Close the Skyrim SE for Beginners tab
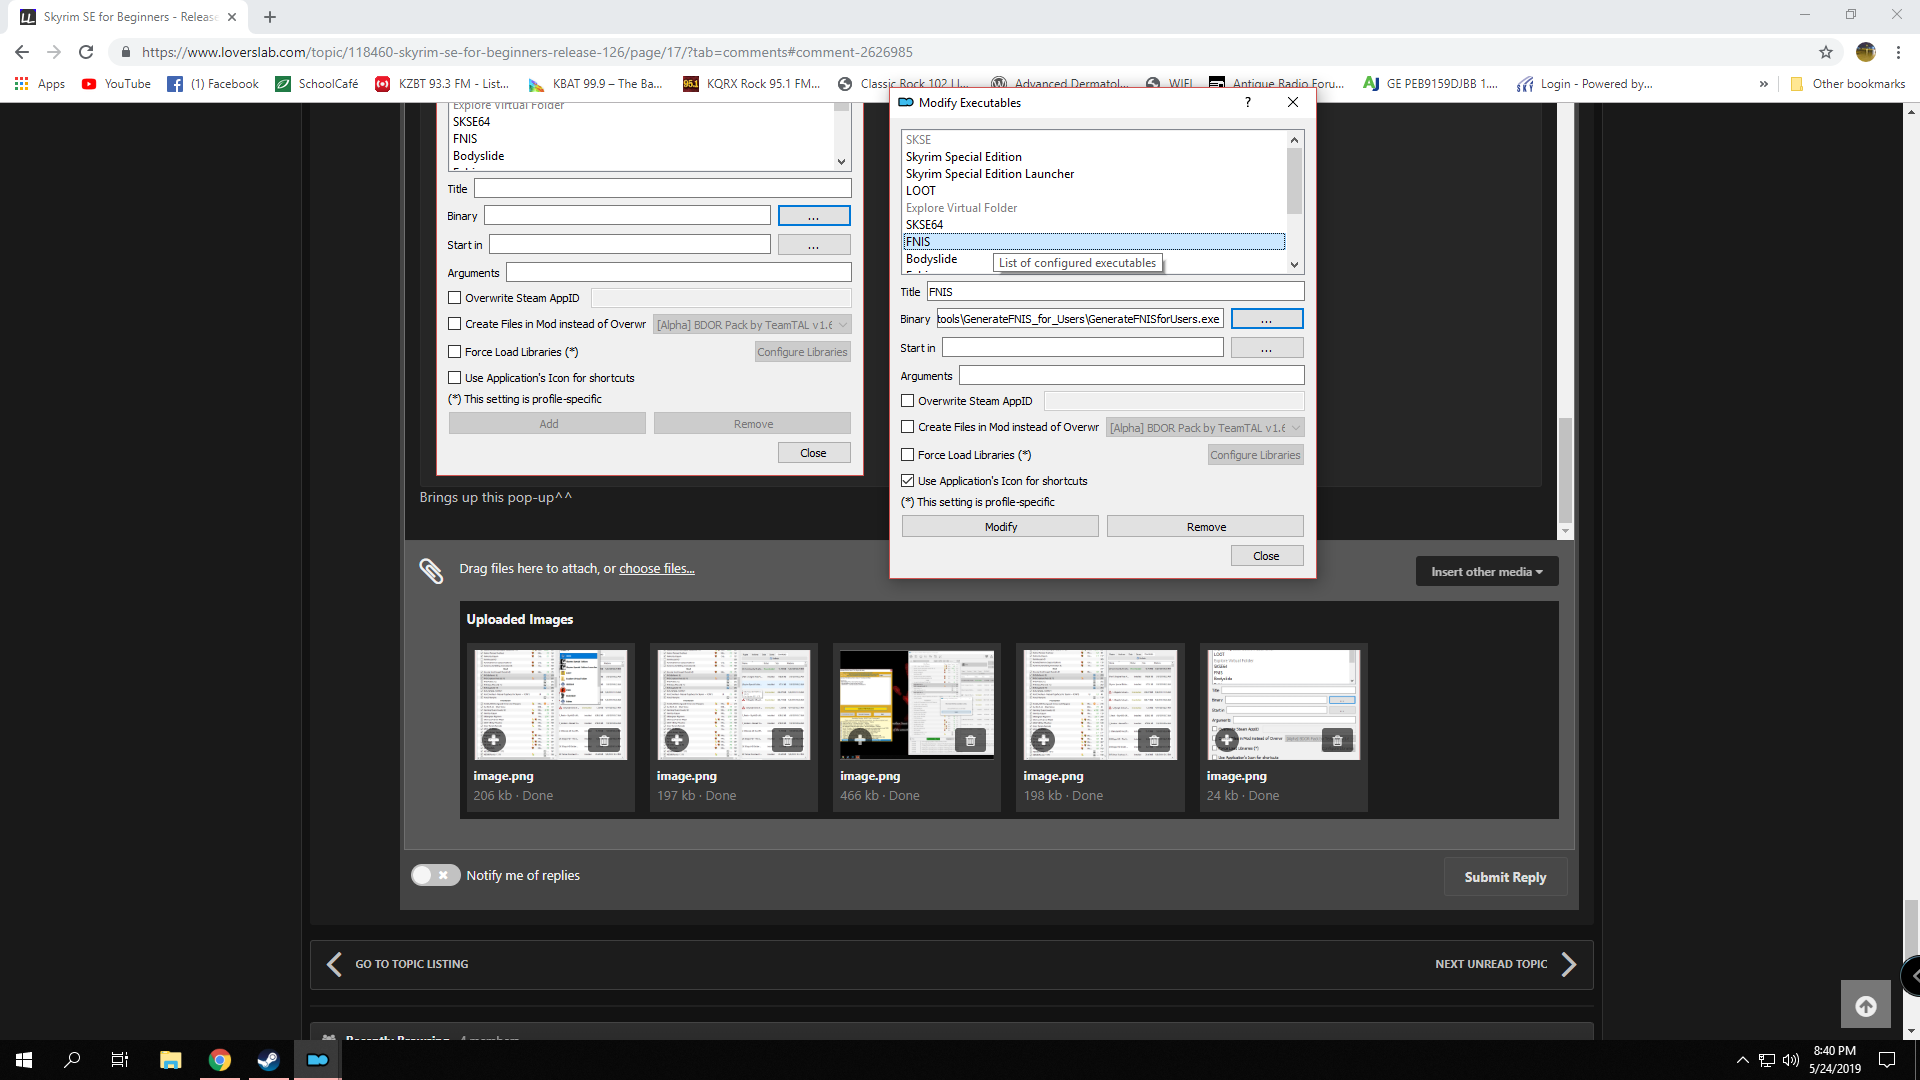 pos(232,17)
